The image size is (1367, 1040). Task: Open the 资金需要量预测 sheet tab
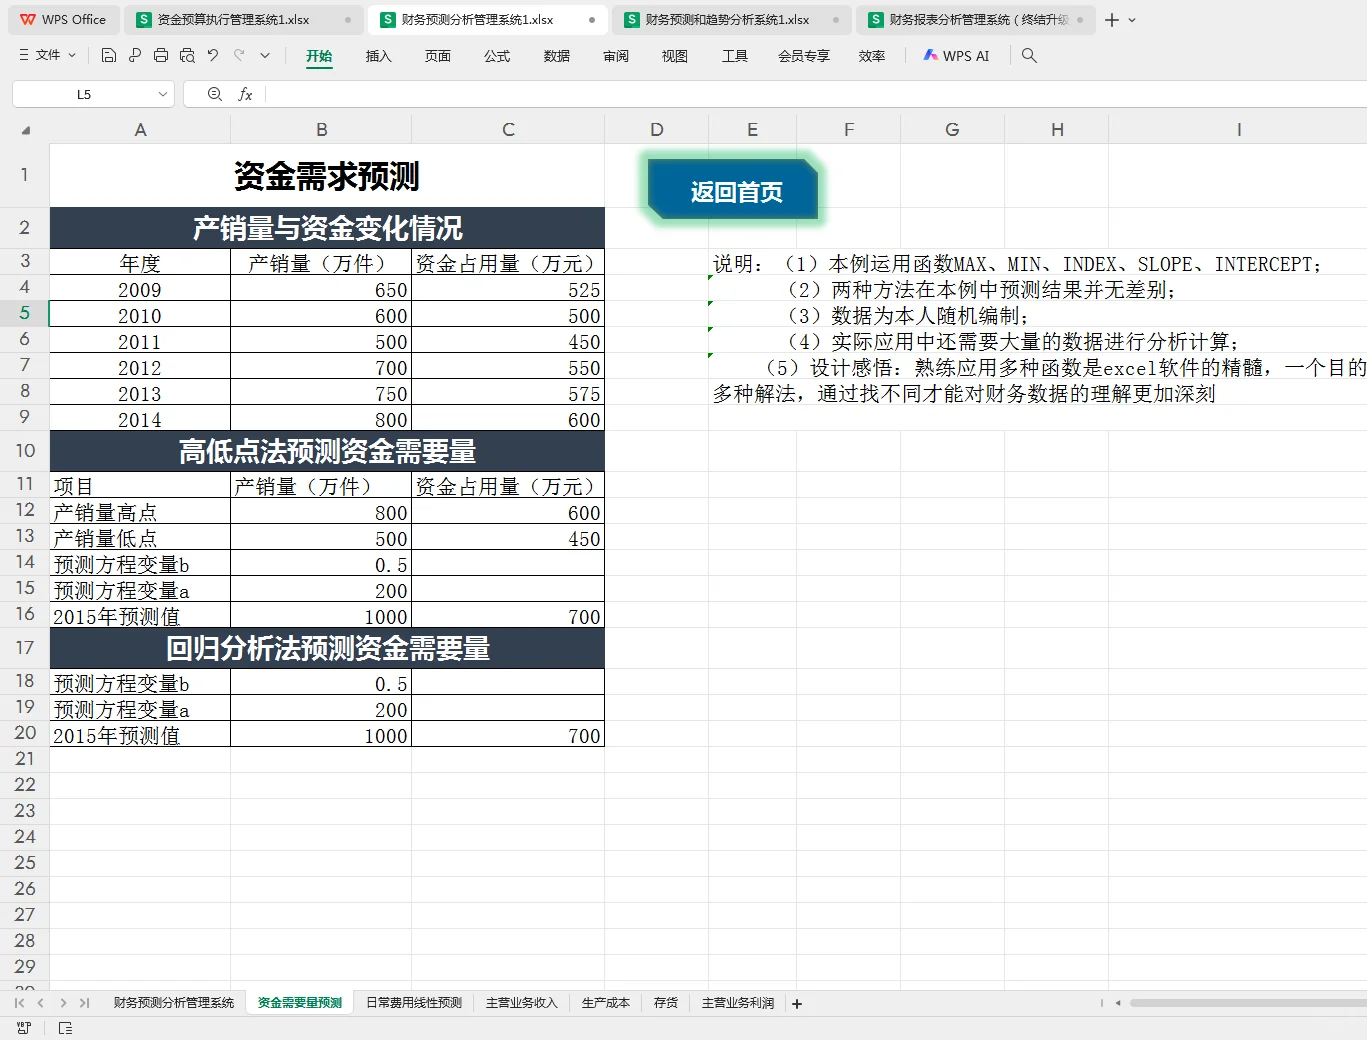(300, 1003)
